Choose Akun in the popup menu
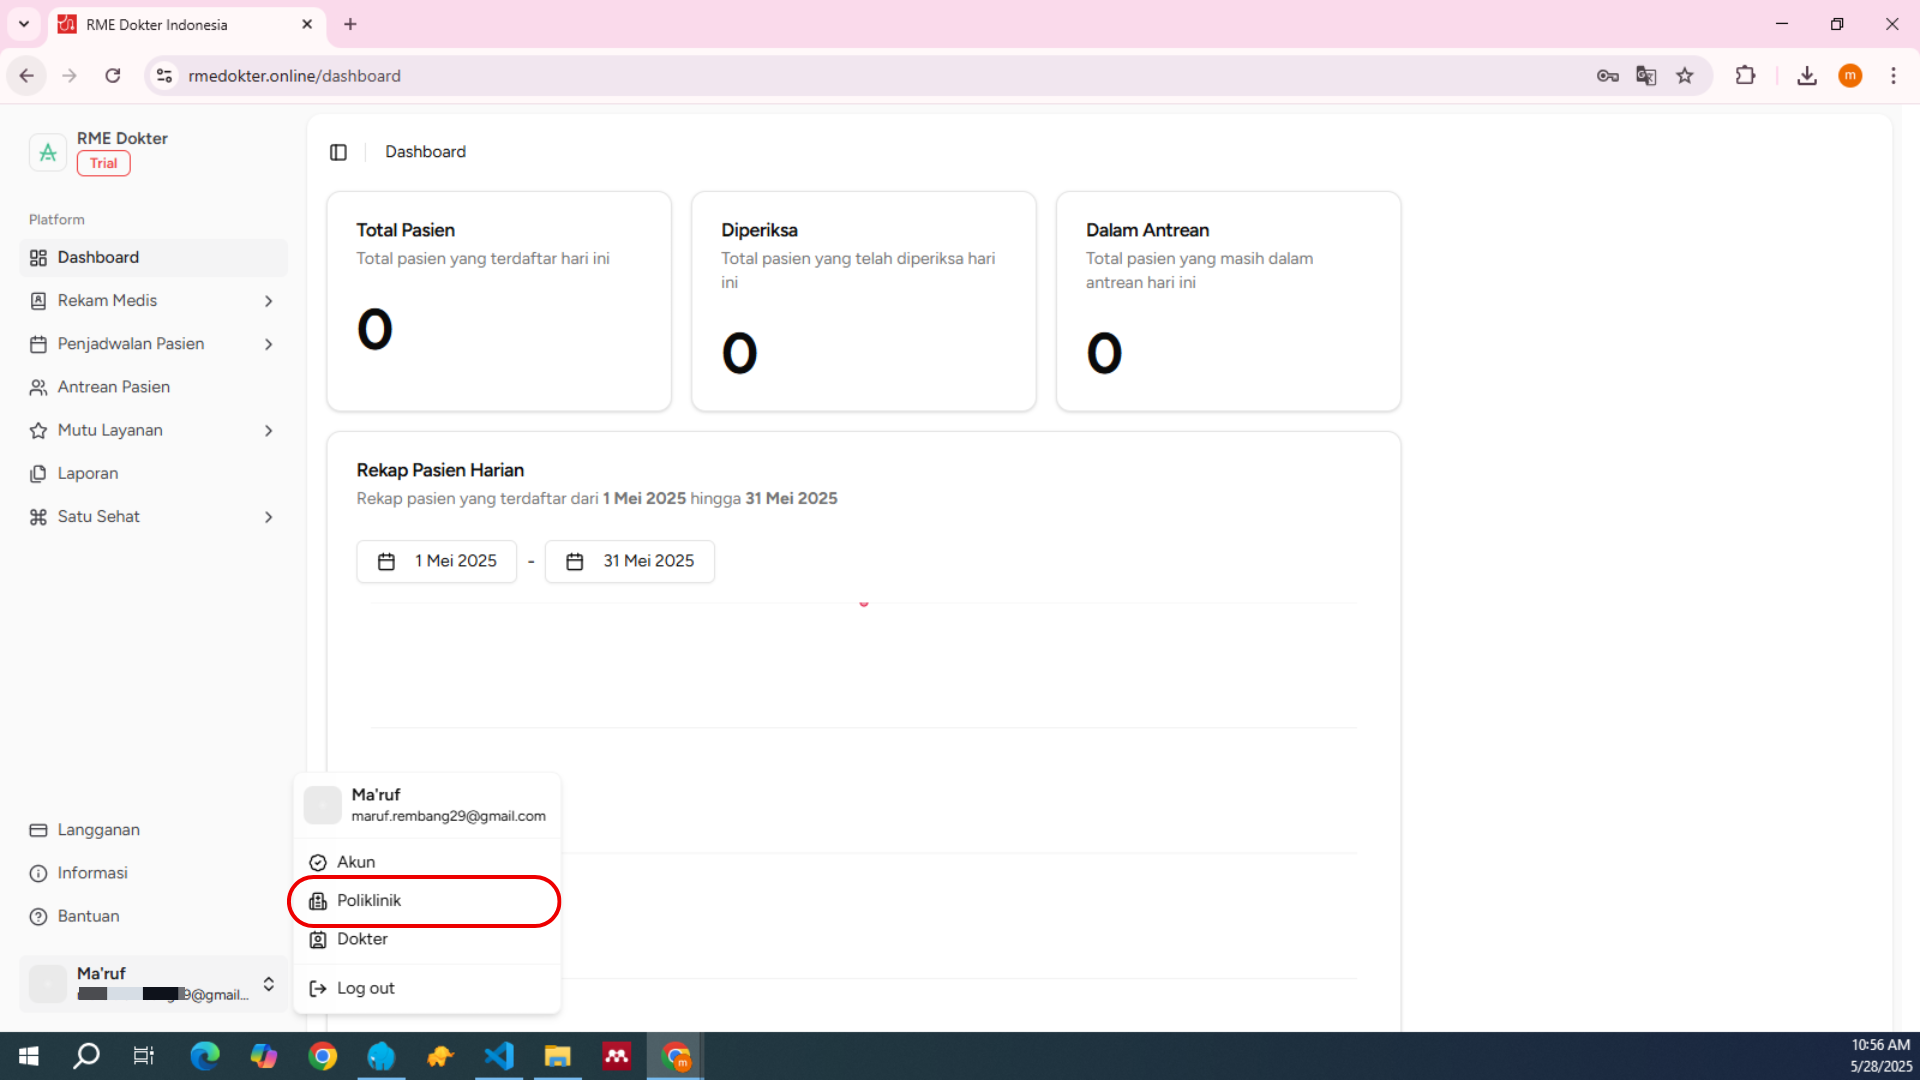 pos(356,862)
